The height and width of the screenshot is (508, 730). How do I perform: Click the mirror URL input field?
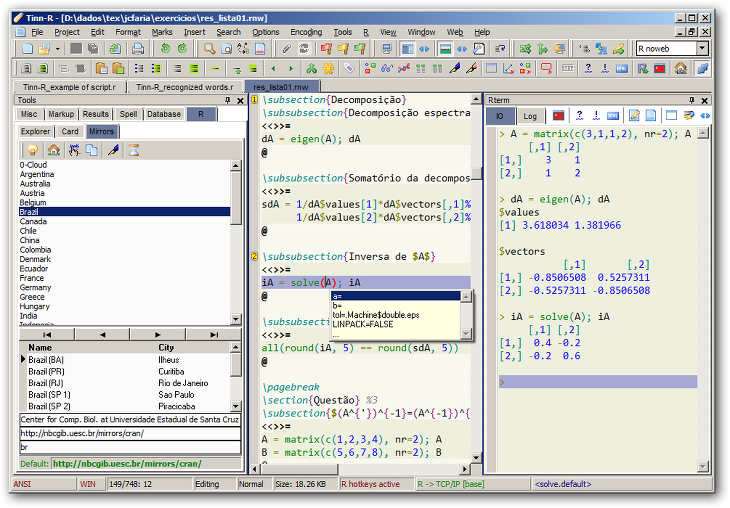(x=130, y=433)
